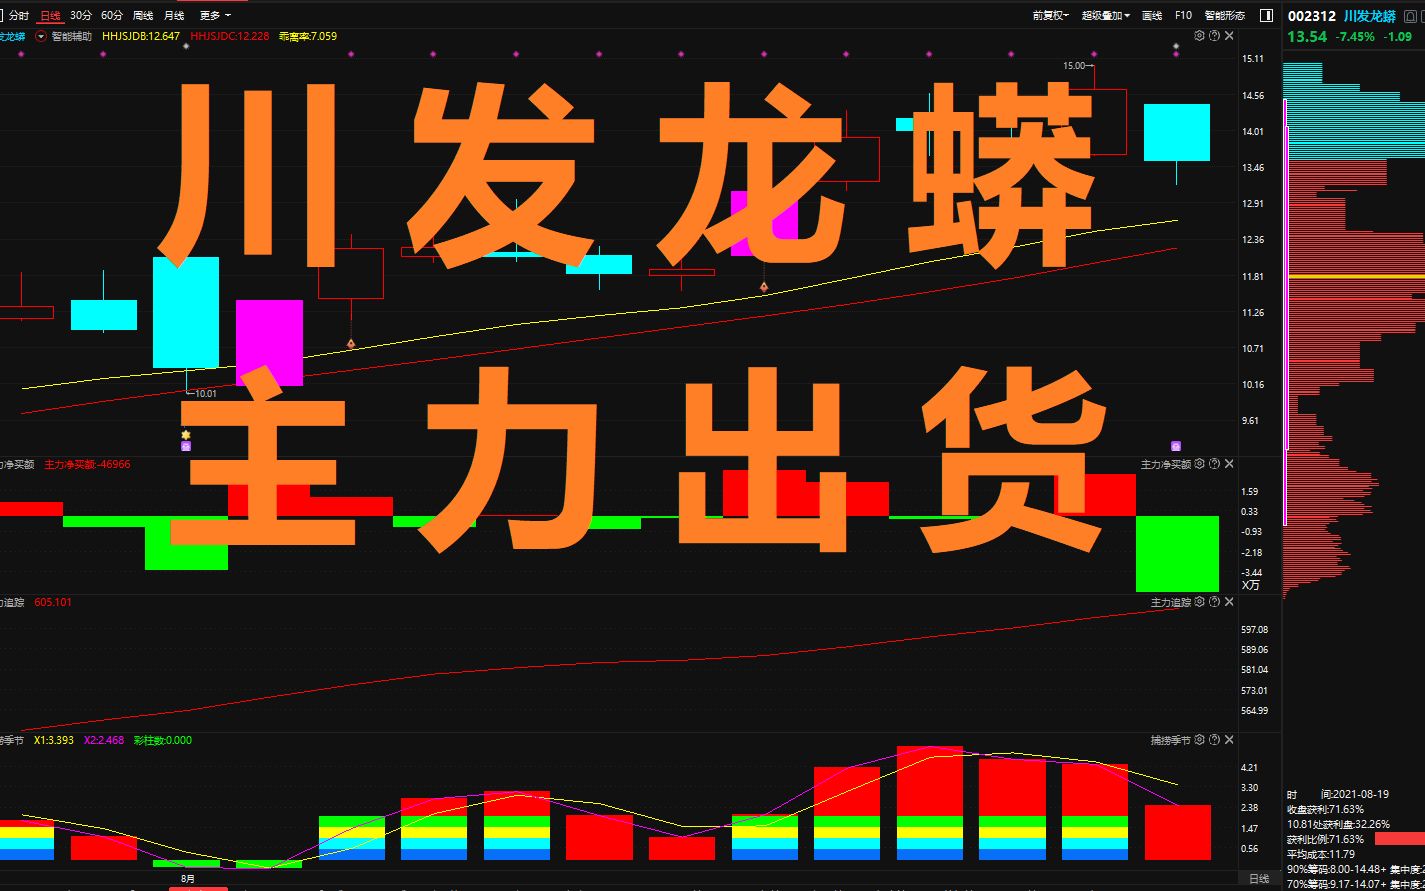Click the 主力净买额:-46966 value label
Viewport: 1425px width, 891px height.
click(87, 464)
